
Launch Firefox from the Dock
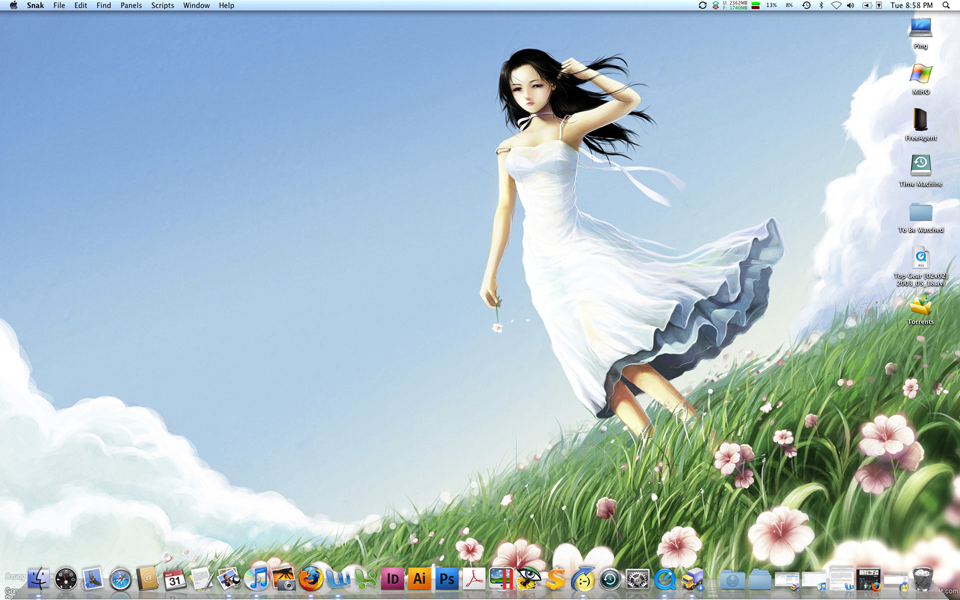tap(311, 579)
